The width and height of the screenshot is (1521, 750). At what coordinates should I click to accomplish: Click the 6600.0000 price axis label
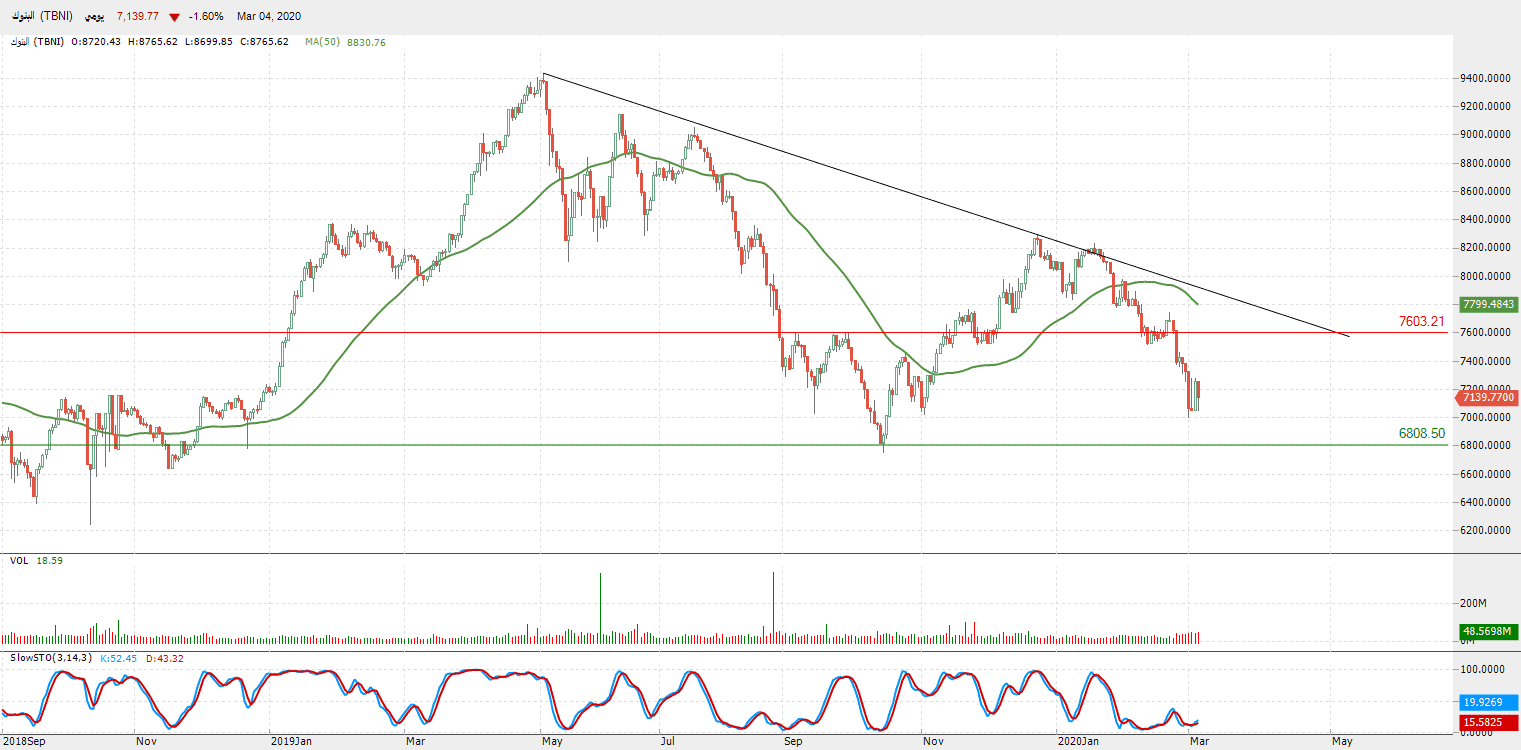pos(1485,474)
